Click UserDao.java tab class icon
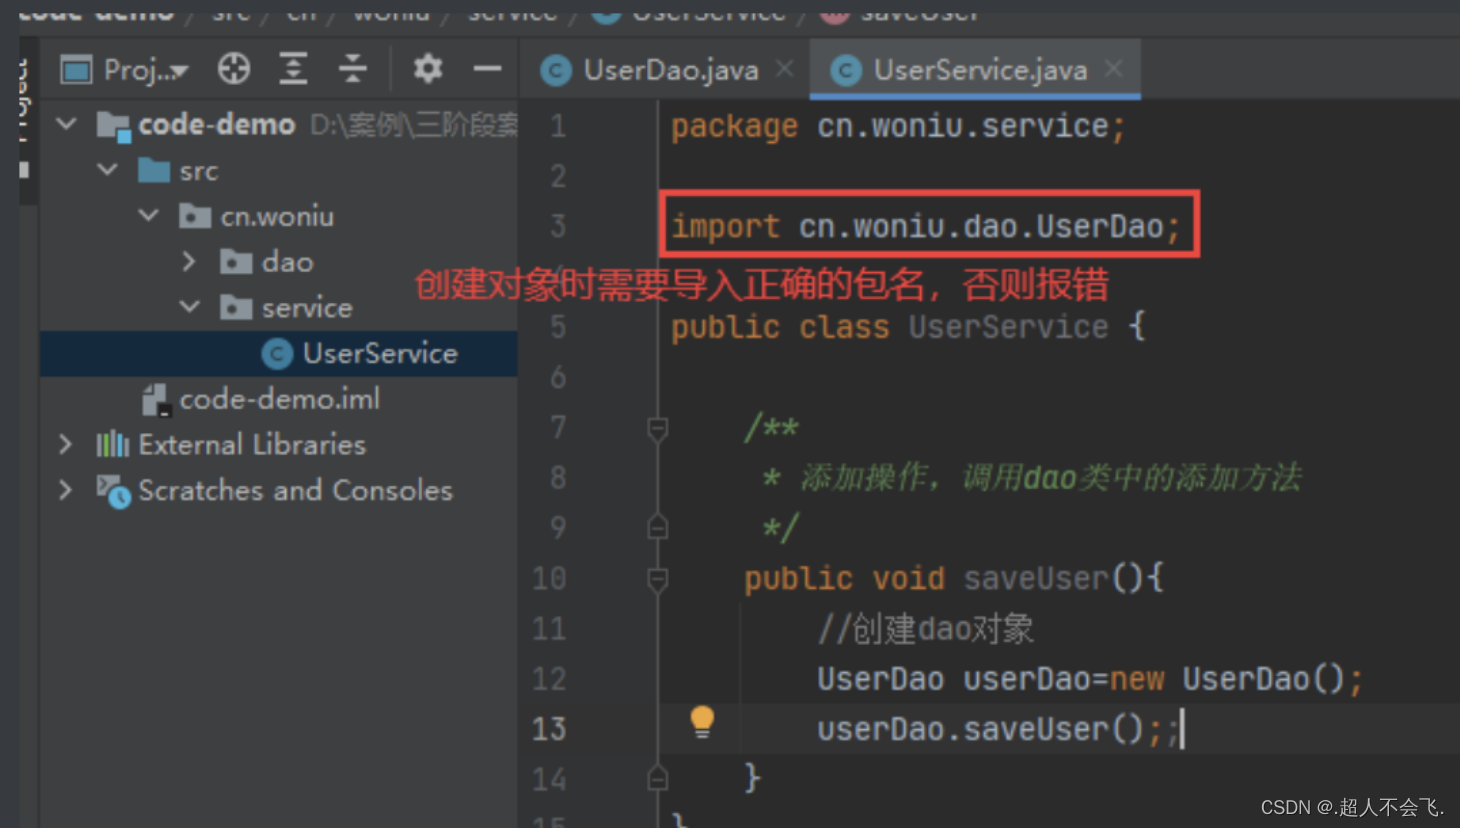The width and height of the screenshot is (1460, 828). pyautogui.click(x=556, y=70)
